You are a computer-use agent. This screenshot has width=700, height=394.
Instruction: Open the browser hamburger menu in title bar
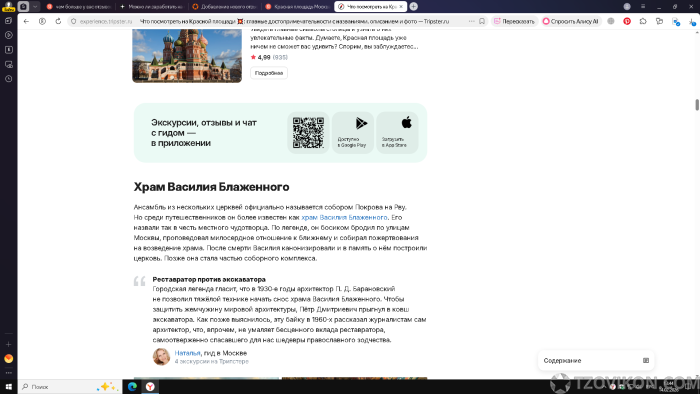[643, 6]
